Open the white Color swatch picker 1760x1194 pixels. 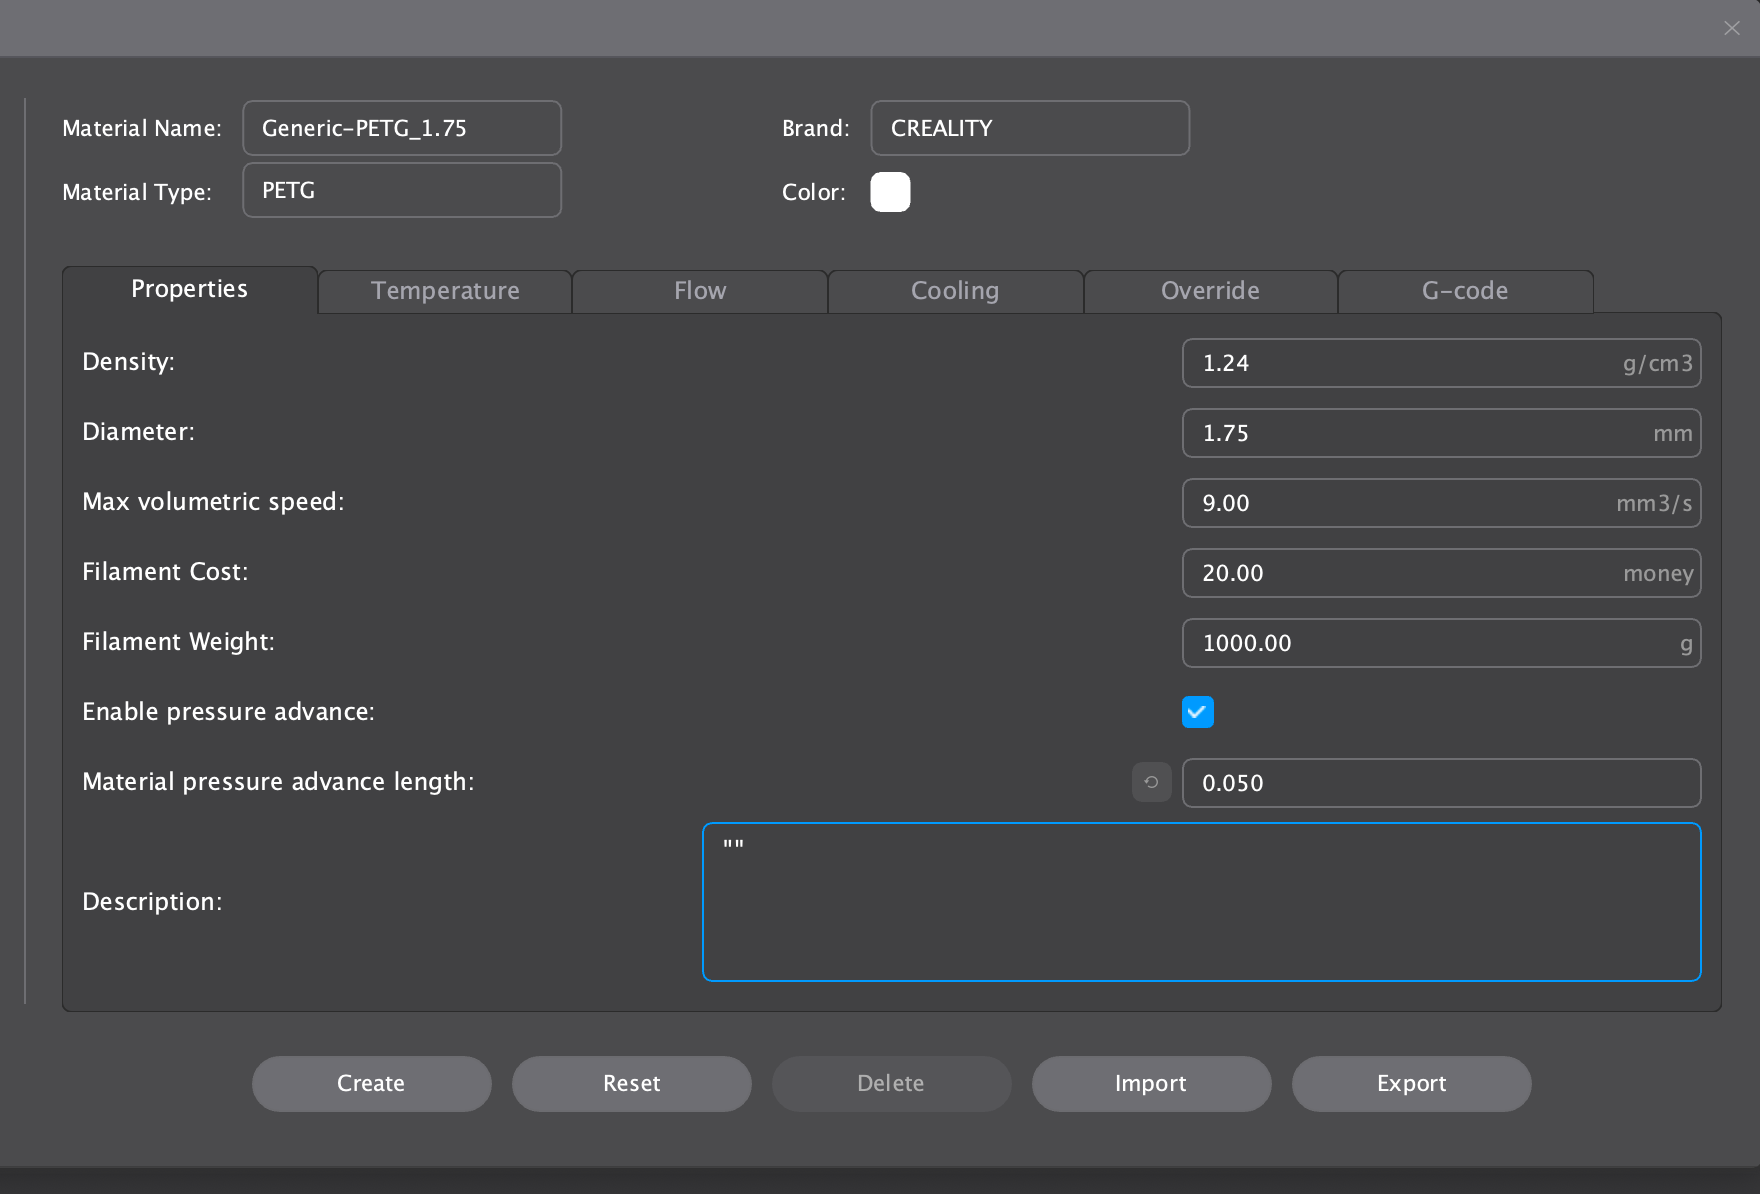pyautogui.click(x=890, y=192)
